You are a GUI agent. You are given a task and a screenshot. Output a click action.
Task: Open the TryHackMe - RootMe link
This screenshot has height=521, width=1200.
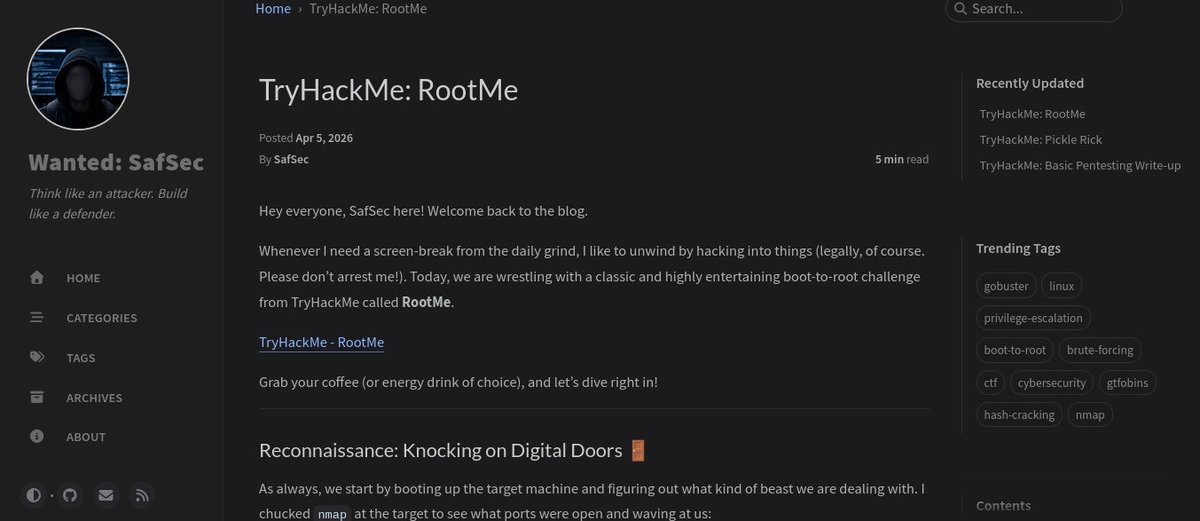321,342
